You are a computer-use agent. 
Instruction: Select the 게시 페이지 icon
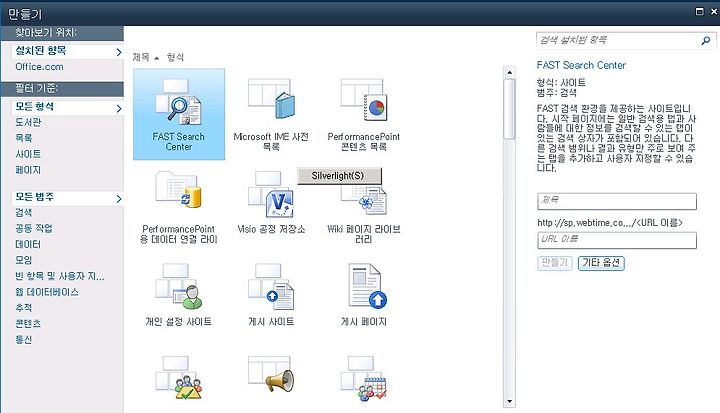click(x=367, y=285)
